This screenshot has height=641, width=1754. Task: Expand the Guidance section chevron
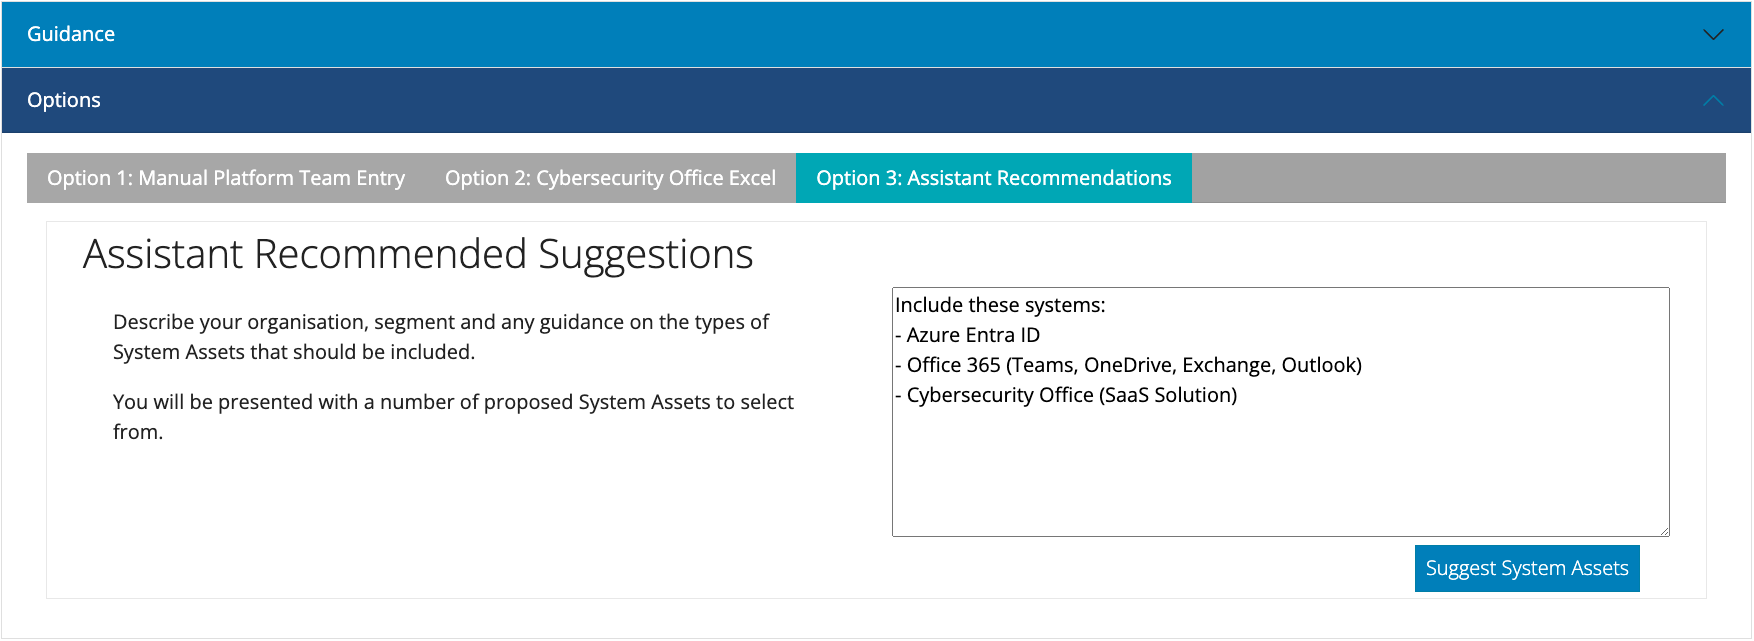[1713, 35]
